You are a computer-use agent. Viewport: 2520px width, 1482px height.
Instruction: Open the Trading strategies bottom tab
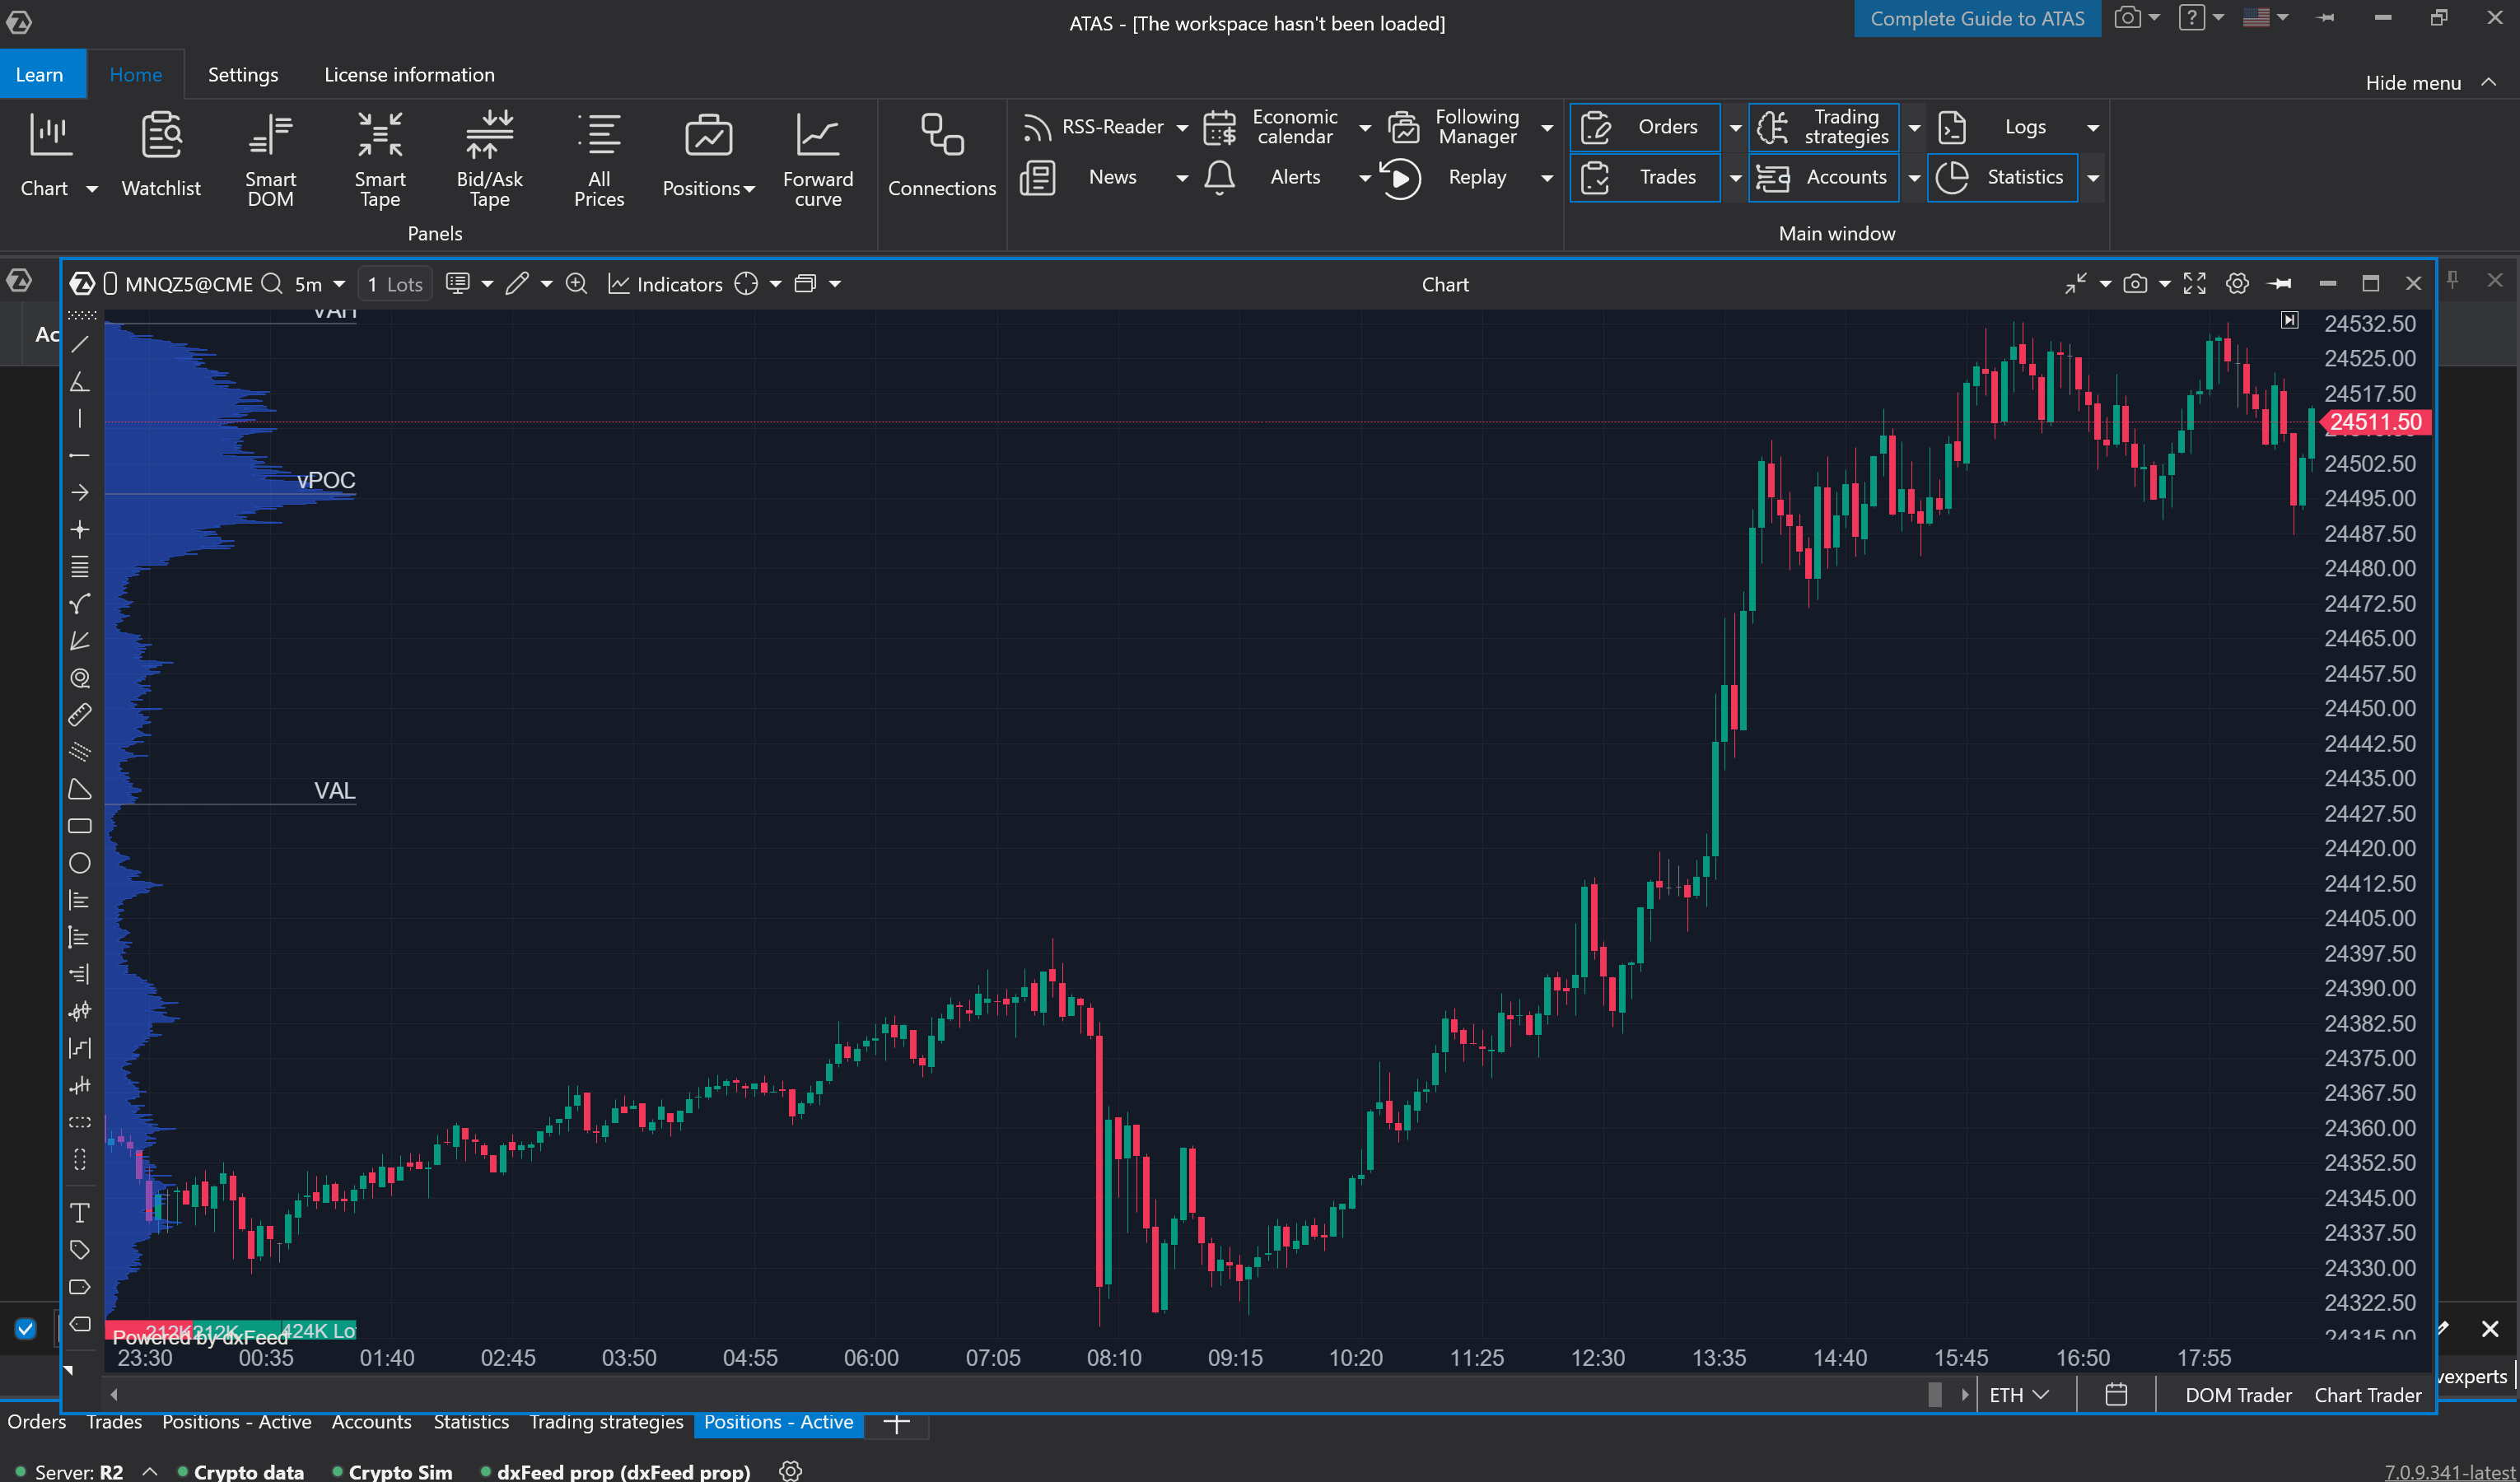606,1421
